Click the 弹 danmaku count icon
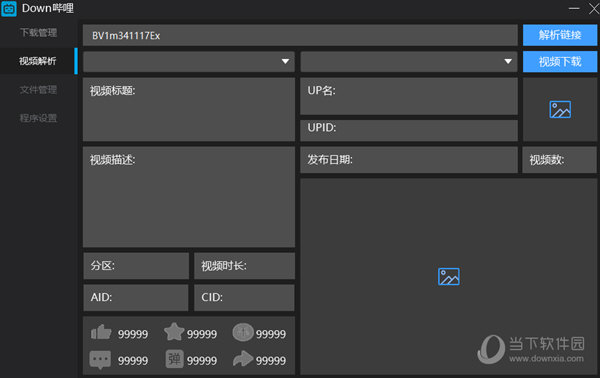 [x=174, y=359]
